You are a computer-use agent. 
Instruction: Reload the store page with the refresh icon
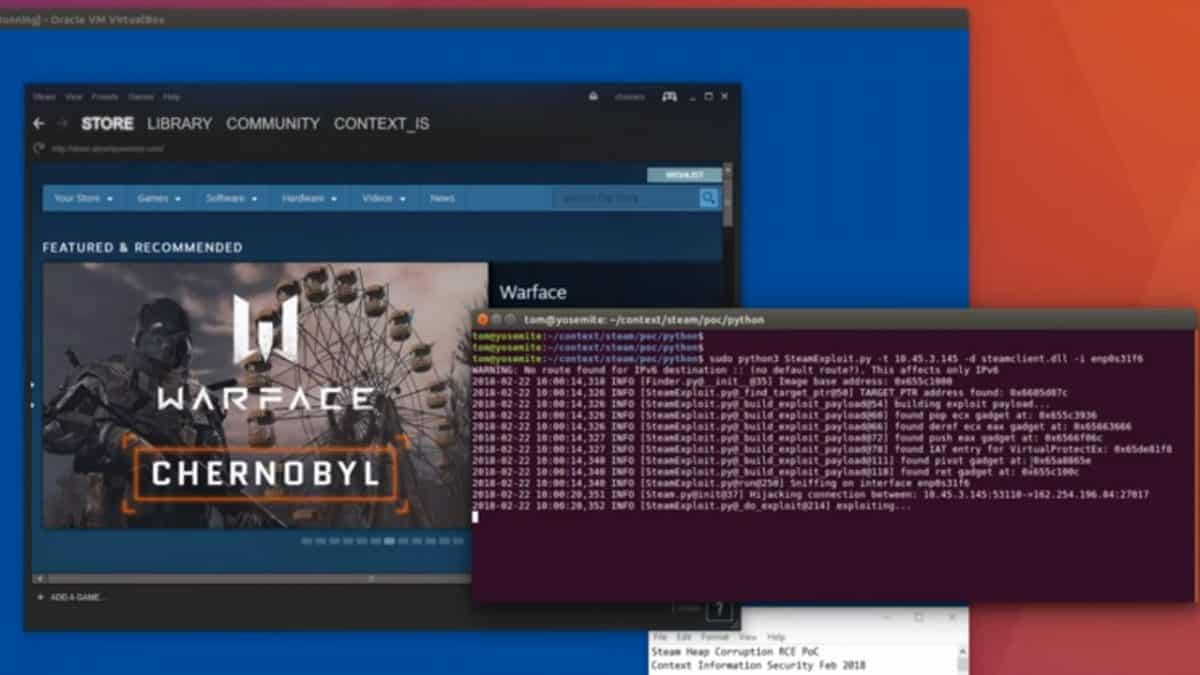pyautogui.click(x=41, y=147)
